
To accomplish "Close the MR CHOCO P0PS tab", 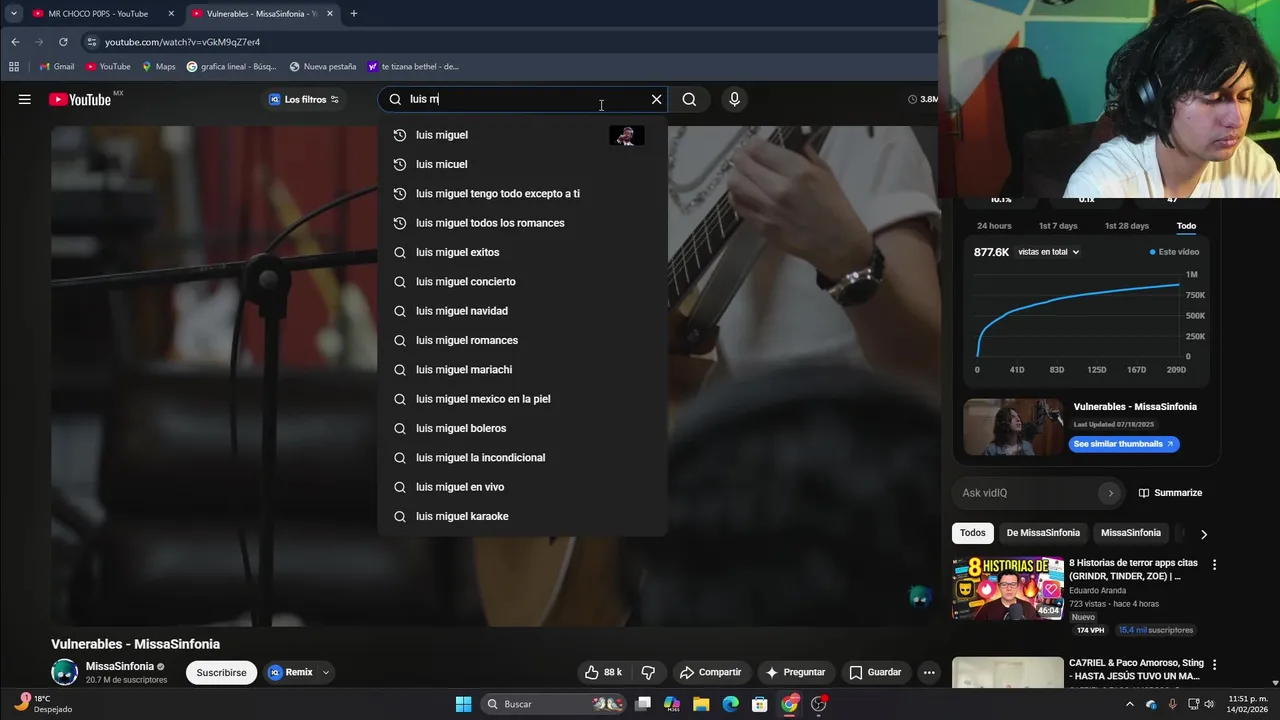I will click(171, 14).
